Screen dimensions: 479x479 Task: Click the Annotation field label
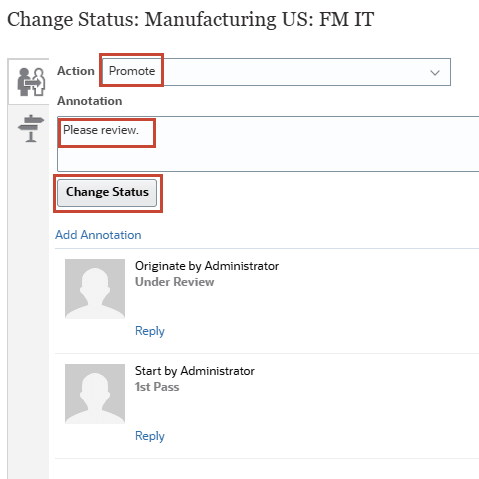coord(90,101)
